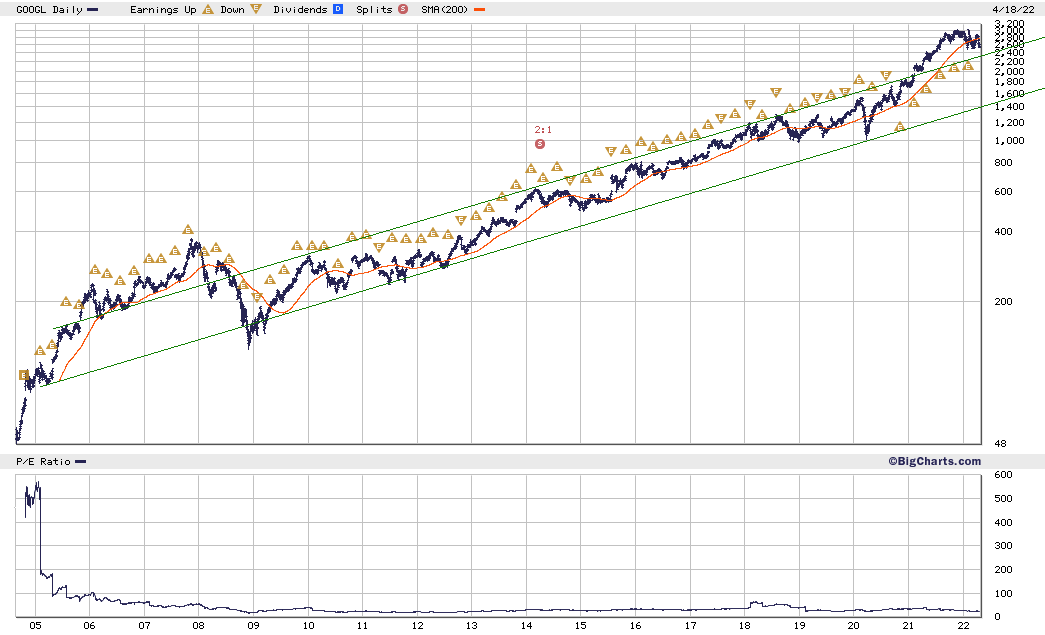Click the 500 P/E axis label

pyautogui.click(x=1004, y=498)
